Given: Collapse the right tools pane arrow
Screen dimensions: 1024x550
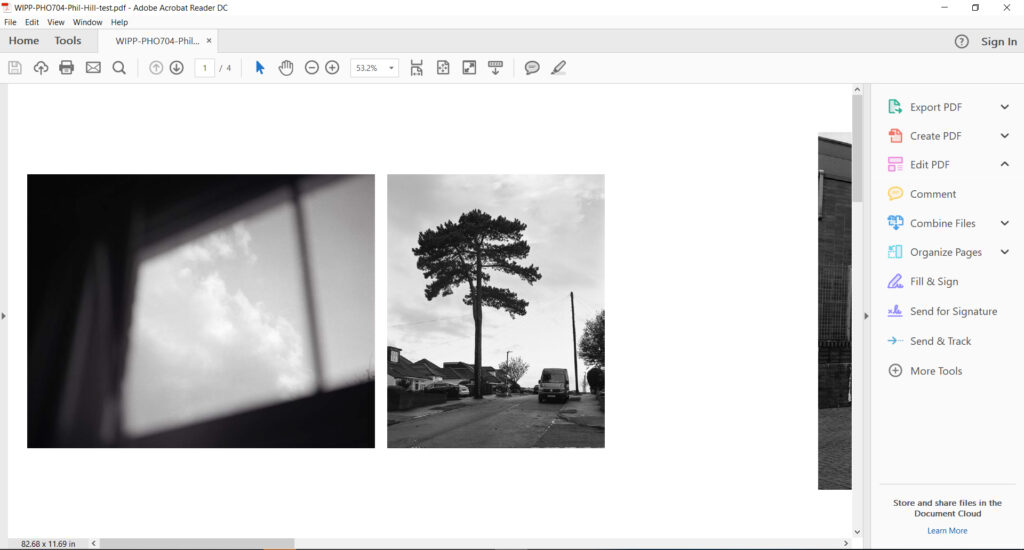Looking at the screenshot, I should coord(866,316).
